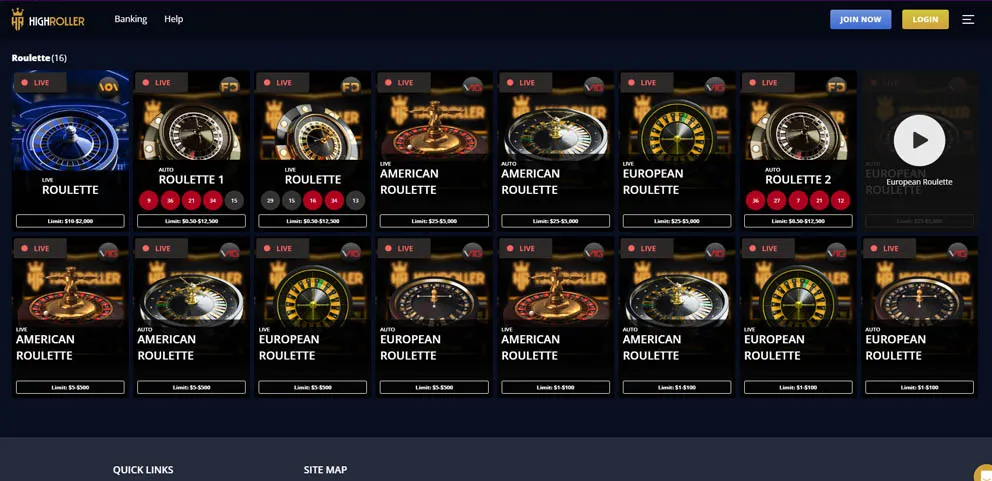Click the LOGIN button
Screen dimensions: 992x481
click(925, 20)
